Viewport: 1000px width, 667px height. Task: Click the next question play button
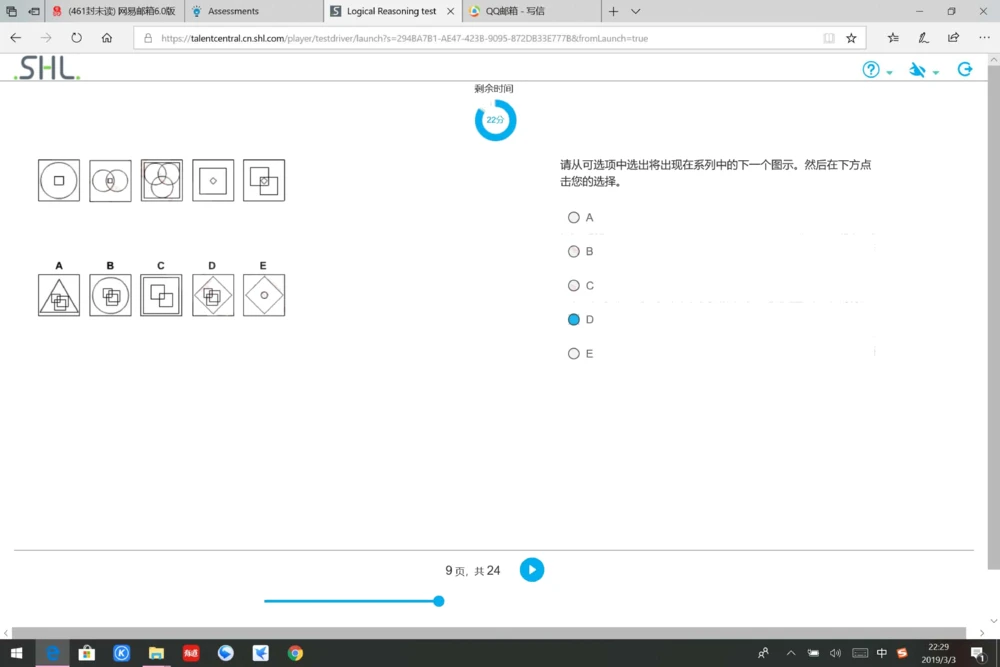[531, 569]
